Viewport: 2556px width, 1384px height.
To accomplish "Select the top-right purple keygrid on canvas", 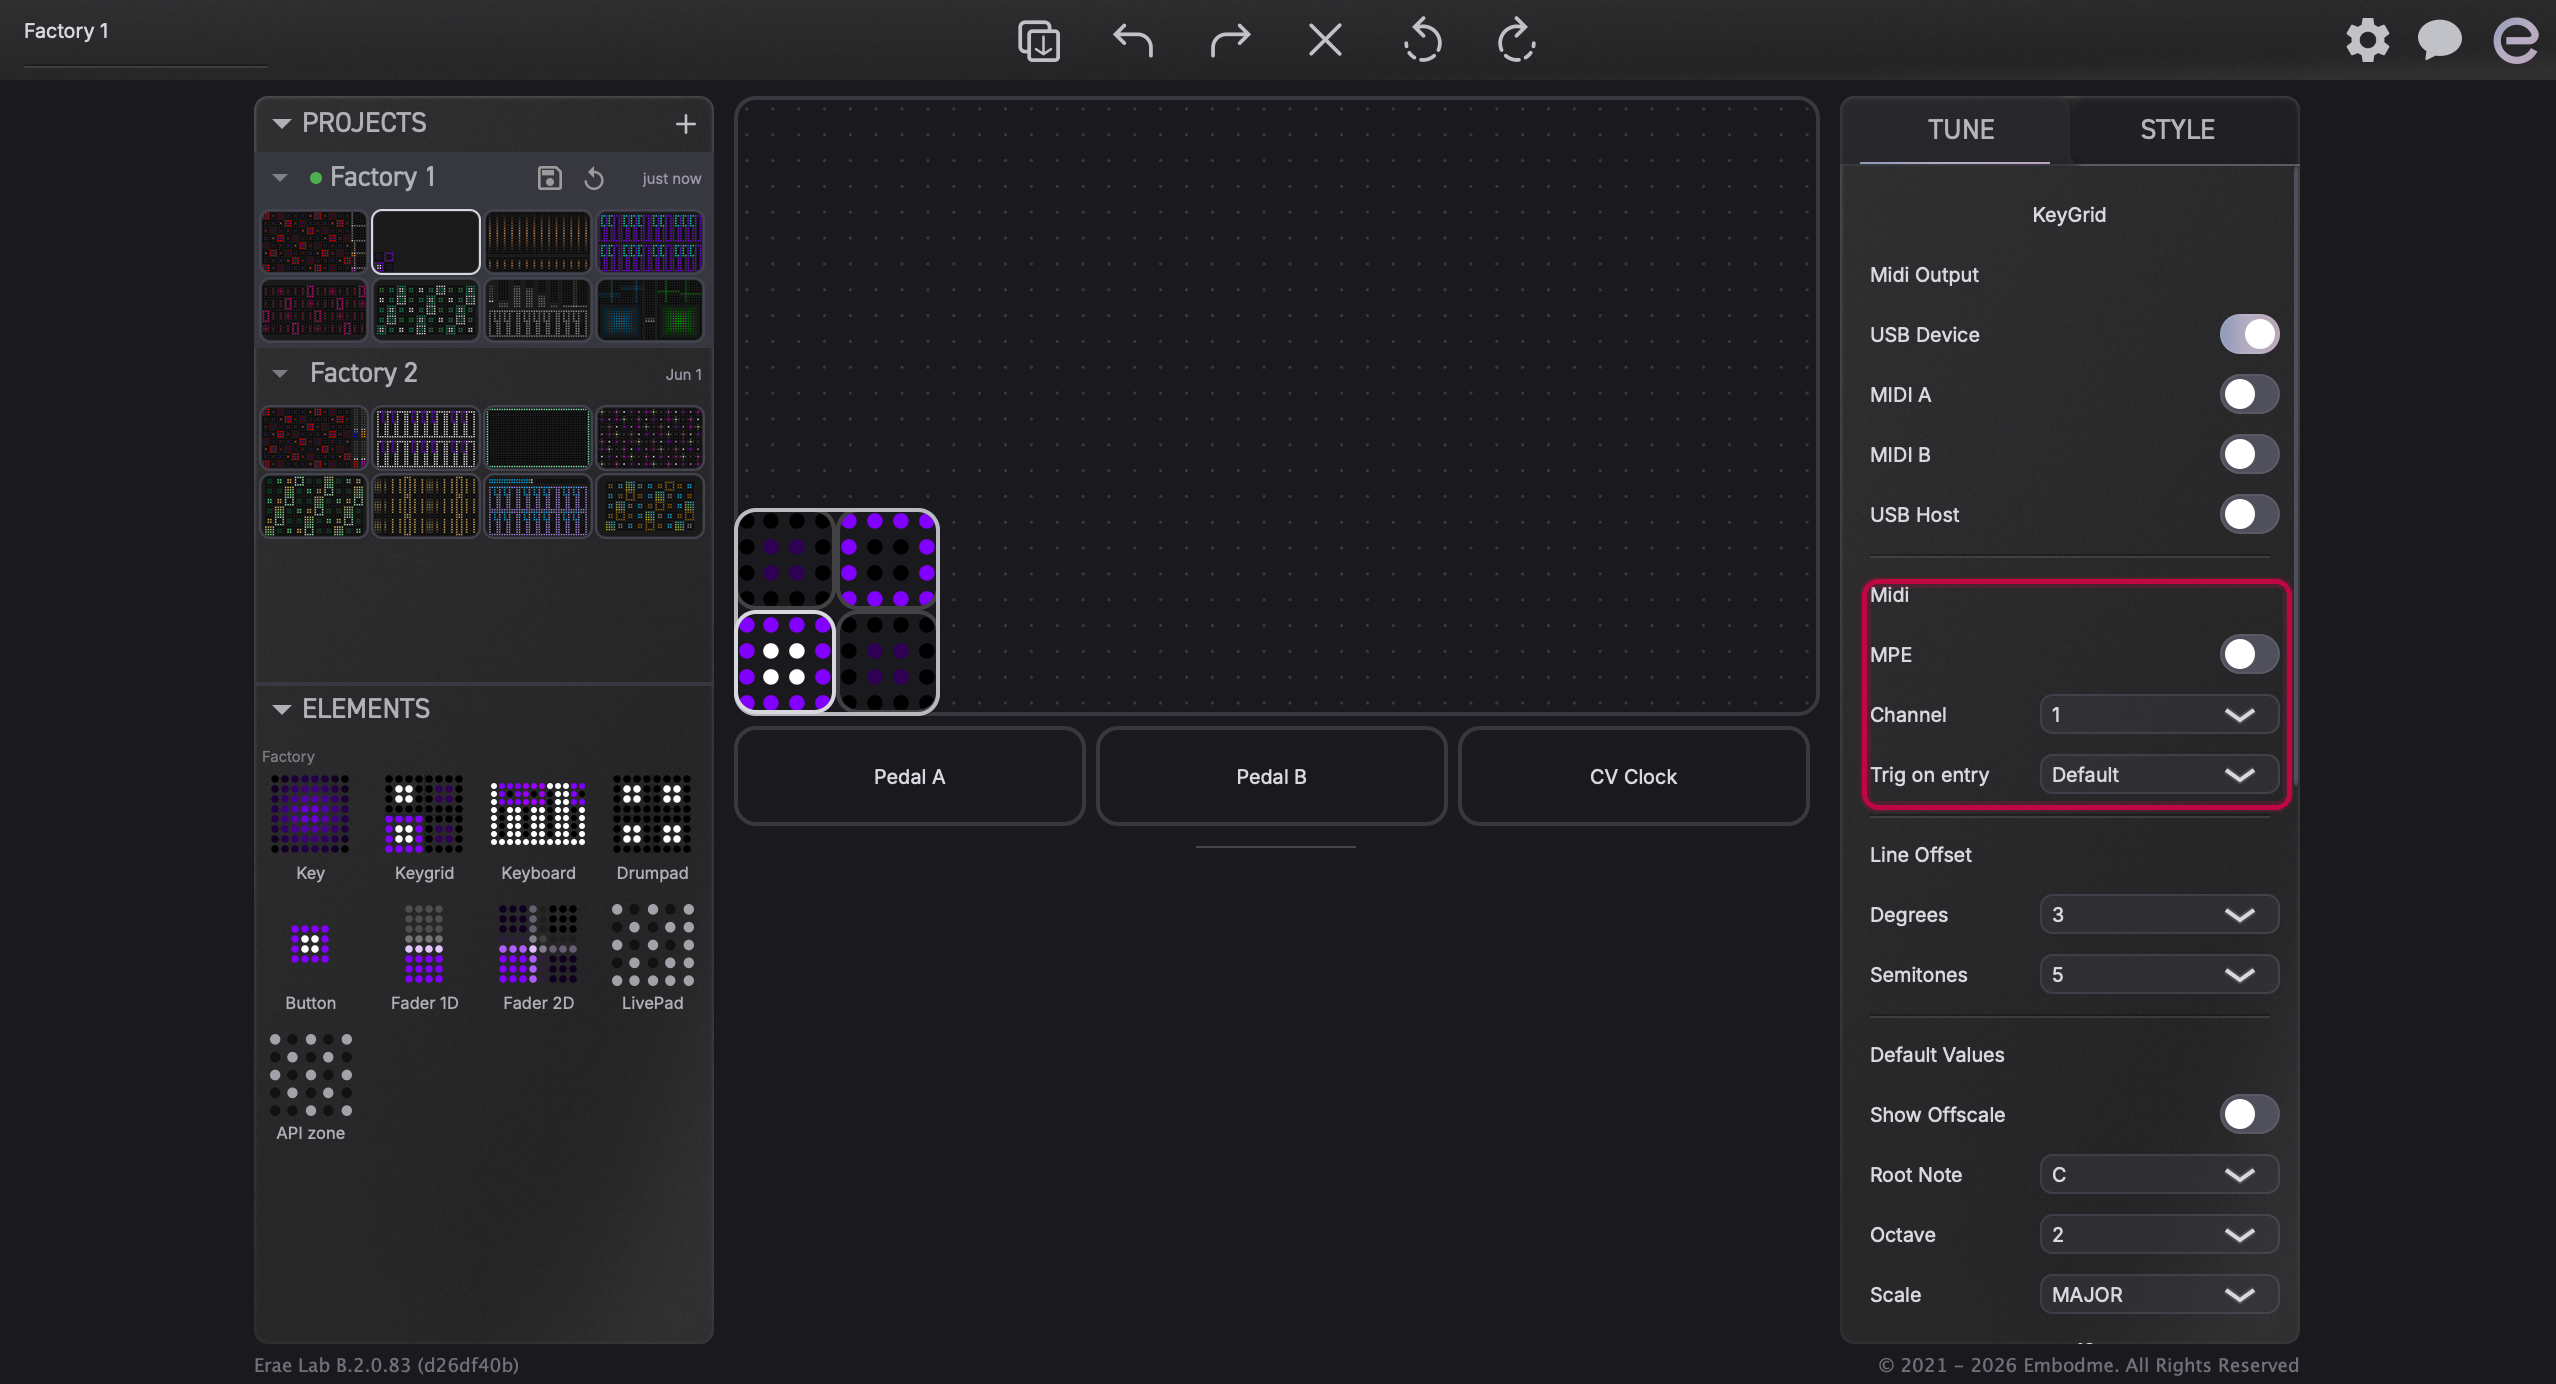I will click(x=888, y=560).
